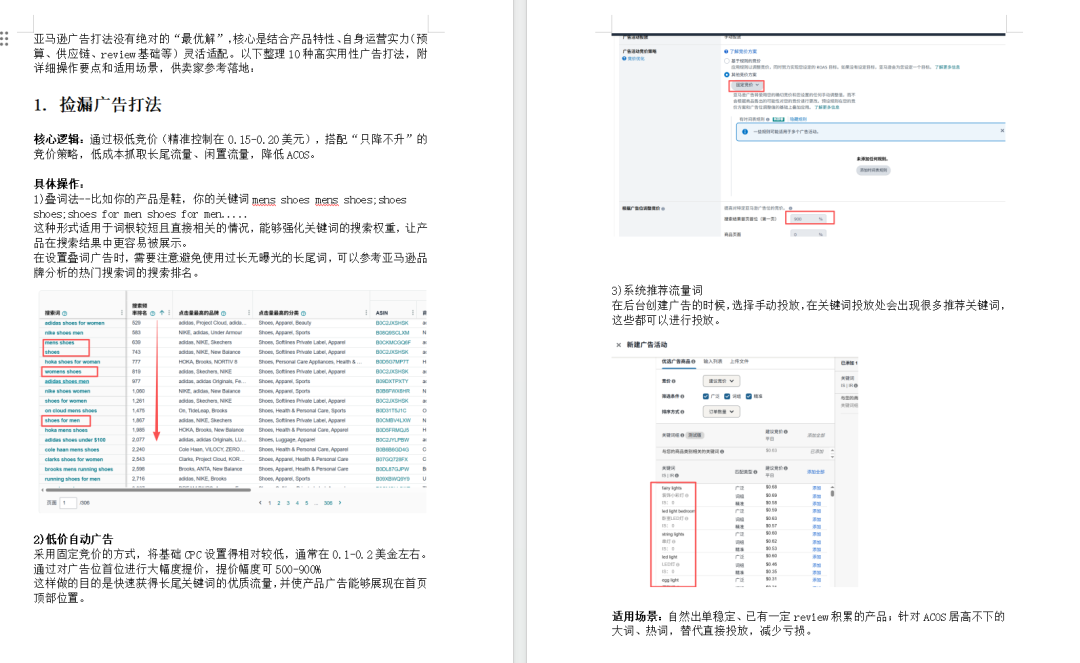The image size is (1080, 663).
Task: Toggle the last match-type checkbox (精准)
Action: coord(749,397)
